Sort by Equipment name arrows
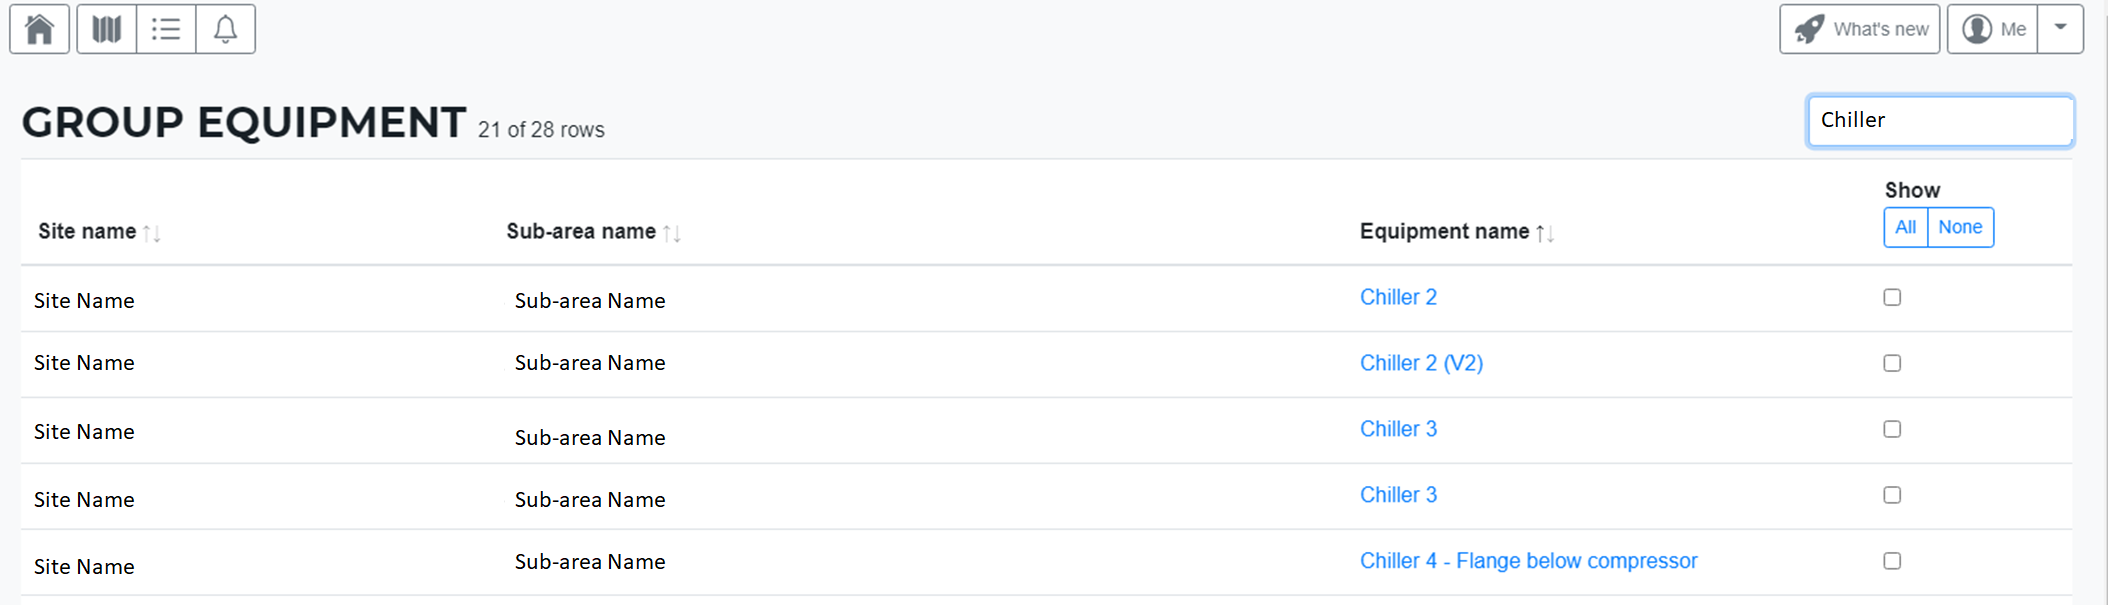This screenshot has width=2108, height=605. coord(1545,233)
